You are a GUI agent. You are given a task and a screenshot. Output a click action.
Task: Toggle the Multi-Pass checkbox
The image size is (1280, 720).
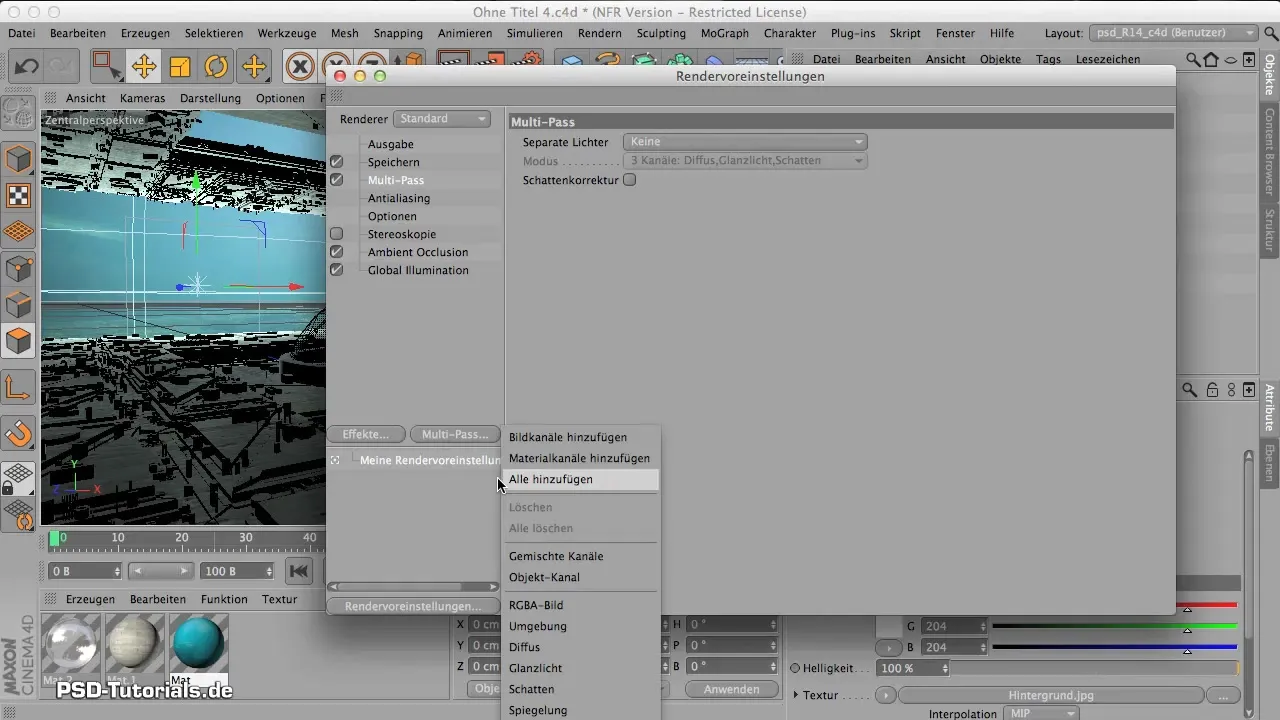(337, 180)
